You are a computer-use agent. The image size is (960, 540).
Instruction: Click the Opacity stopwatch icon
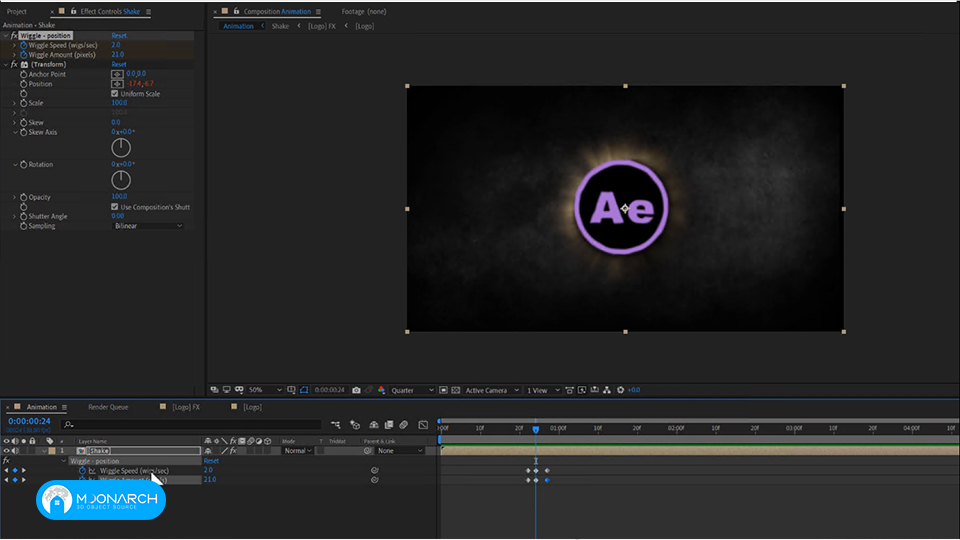click(x=23, y=197)
